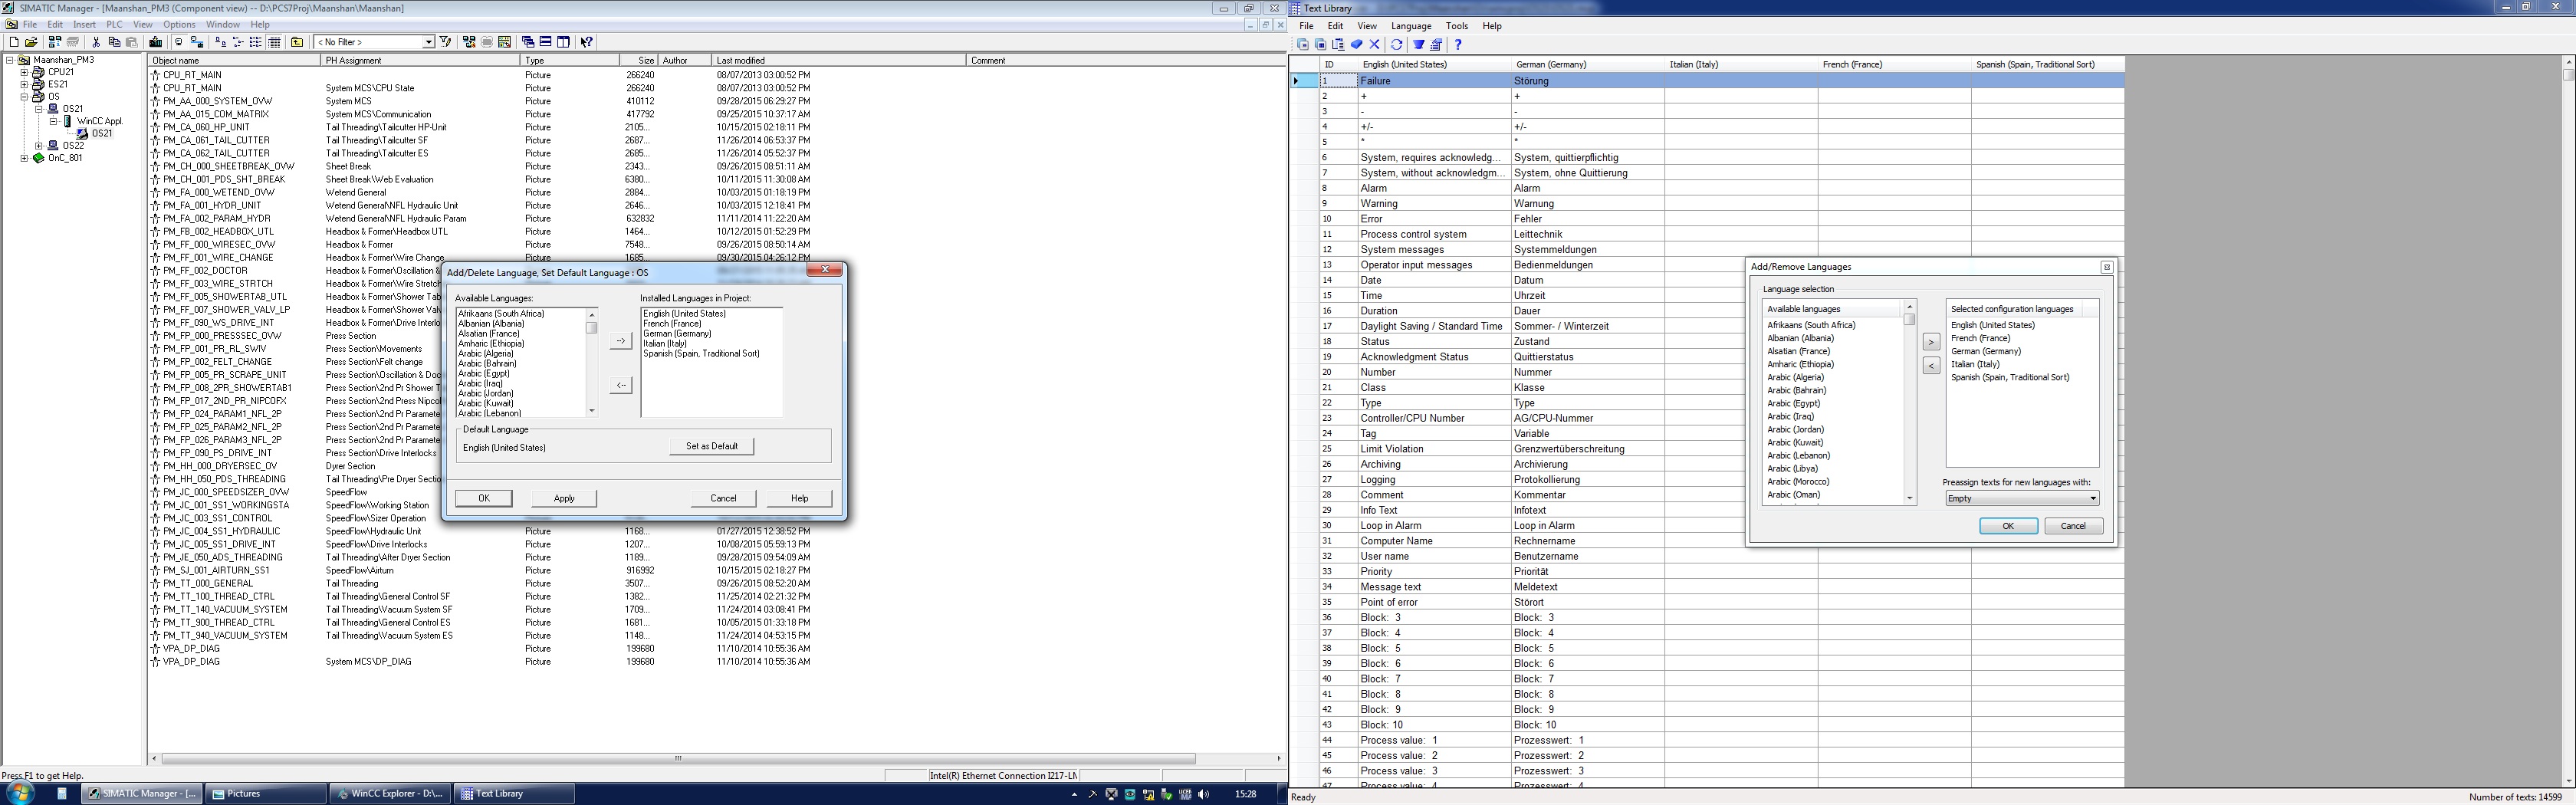2576x805 pixels.
Task: Select Italian (Italy) in Selected configuration languages
Action: [x=1975, y=364]
